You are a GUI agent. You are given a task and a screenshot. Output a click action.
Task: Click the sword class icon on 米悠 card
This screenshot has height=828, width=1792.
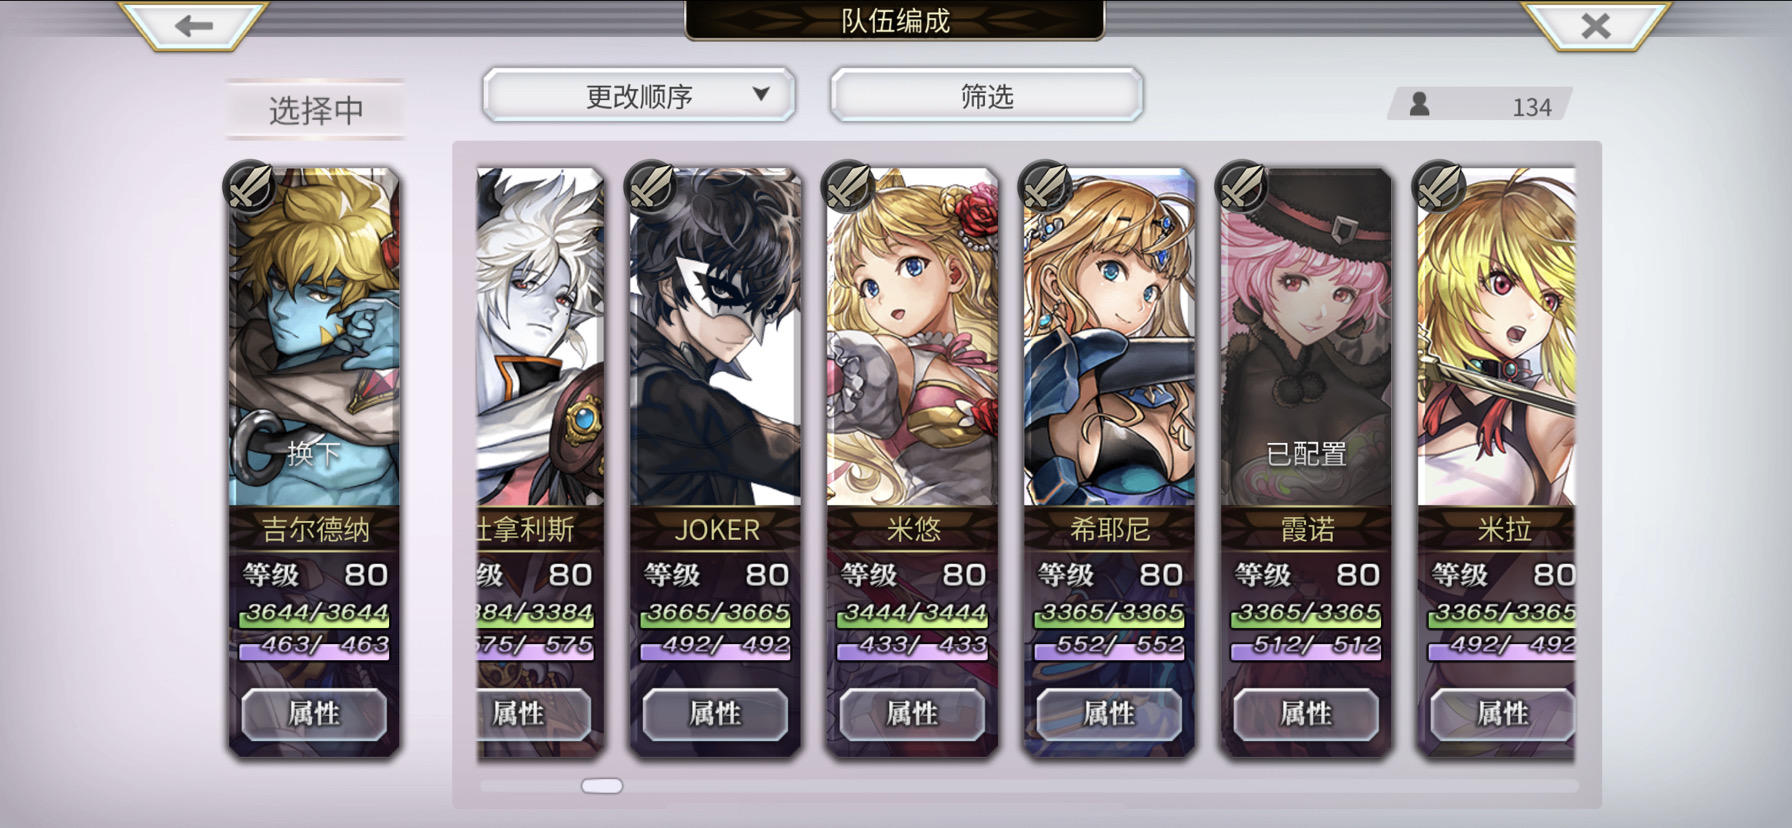click(x=848, y=185)
